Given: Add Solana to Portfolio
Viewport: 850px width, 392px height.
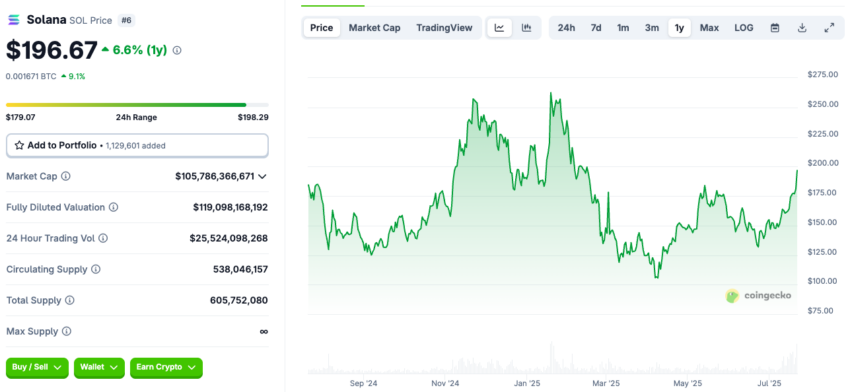Looking at the screenshot, I should (x=137, y=145).
